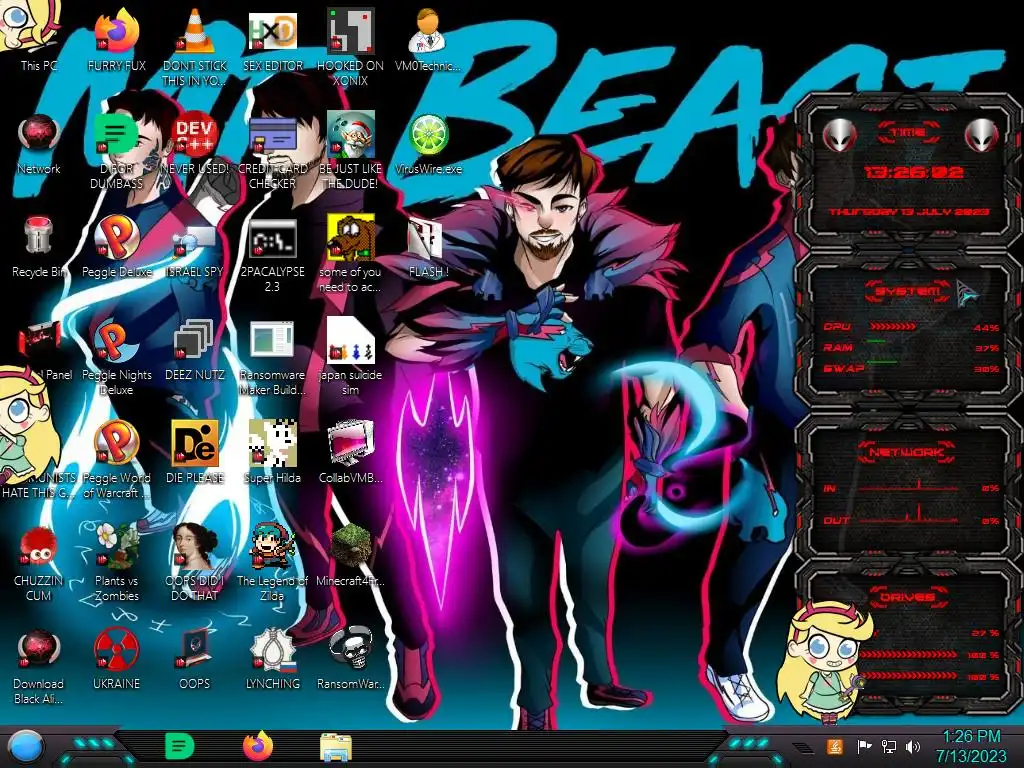Click the Start orb on taskbar
This screenshot has height=768, width=1024.
click(25, 747)
